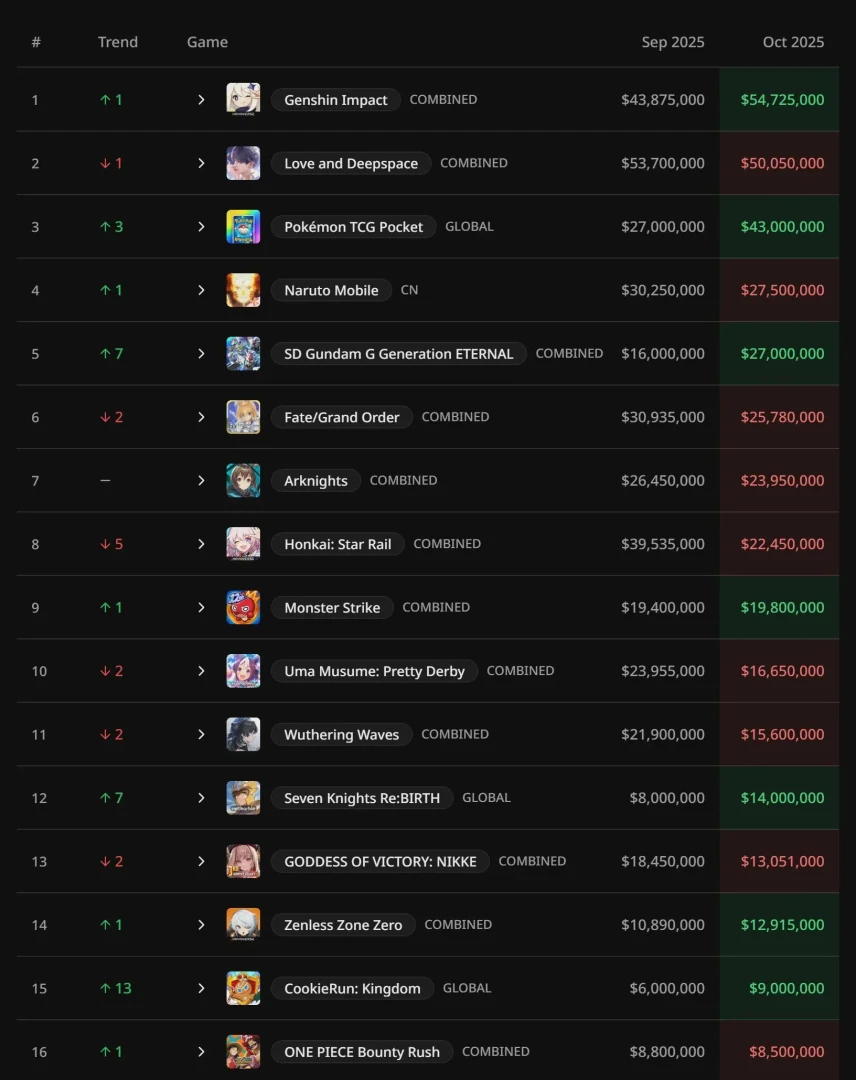The height and width of the screenshot is (1080, 856).
Task: Click the Love and Deepspace app icon
Action: [243, 163]
